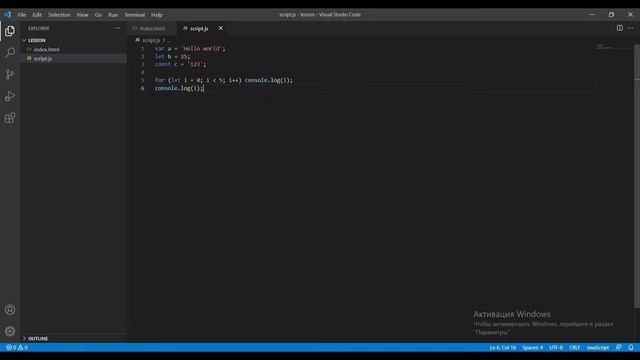Open the Explorer view in activity bar
Image resolution: width=640 pixels, height=360 pixels.
(x=10, y=31)
